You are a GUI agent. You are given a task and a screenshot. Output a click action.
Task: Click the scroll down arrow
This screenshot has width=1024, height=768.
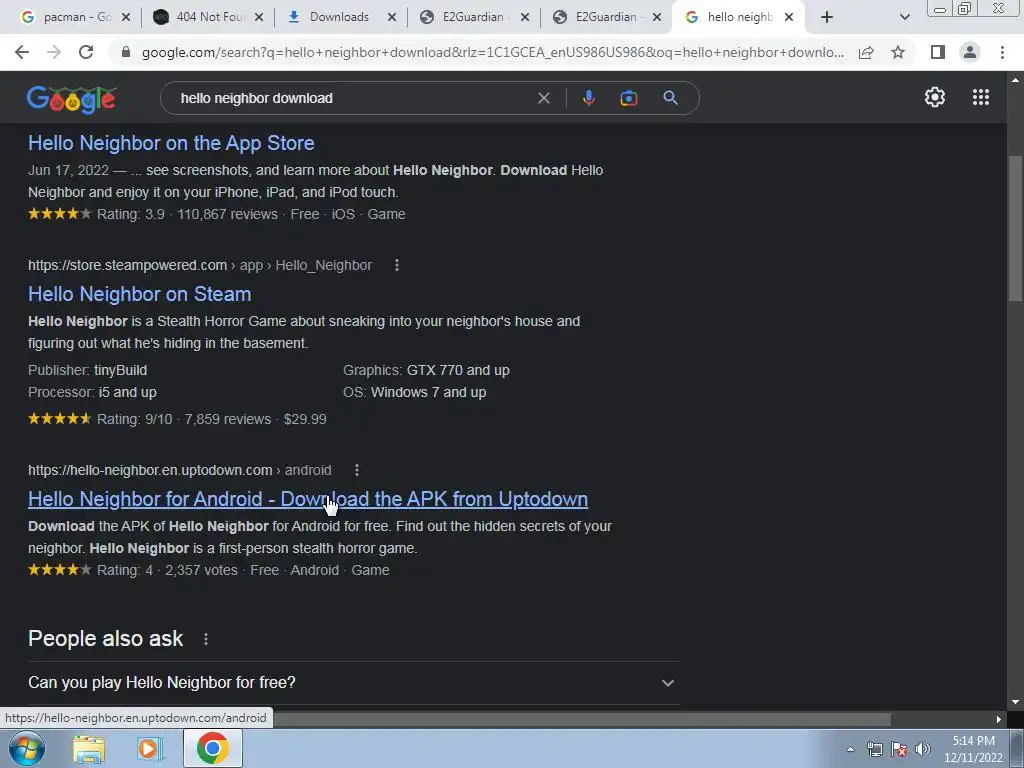click(x=1015, y=702)
